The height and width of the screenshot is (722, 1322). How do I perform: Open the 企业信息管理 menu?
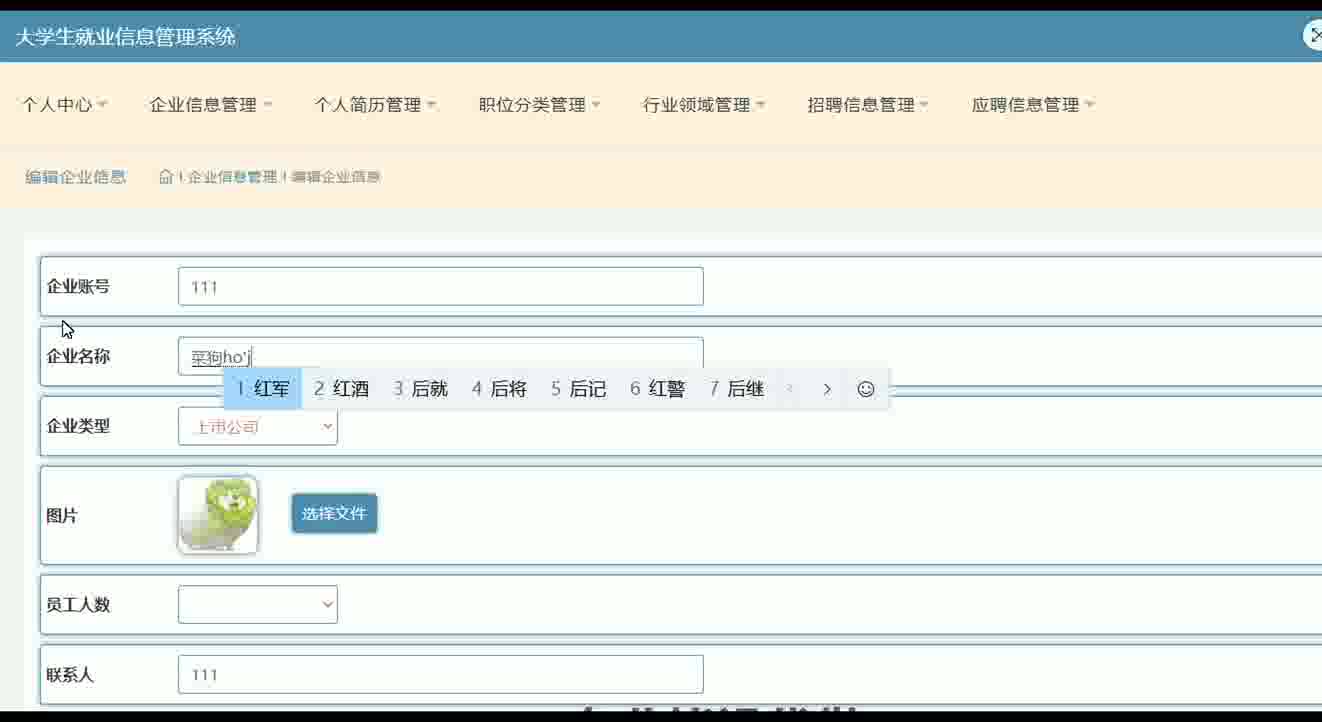tap(211, 104)
